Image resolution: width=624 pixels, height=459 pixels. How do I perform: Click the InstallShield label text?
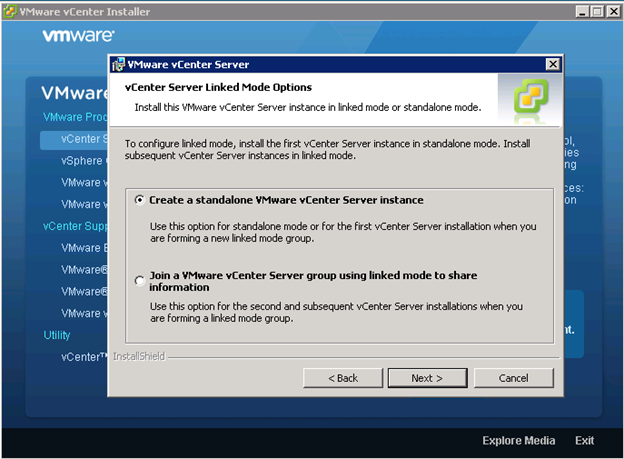138,356
